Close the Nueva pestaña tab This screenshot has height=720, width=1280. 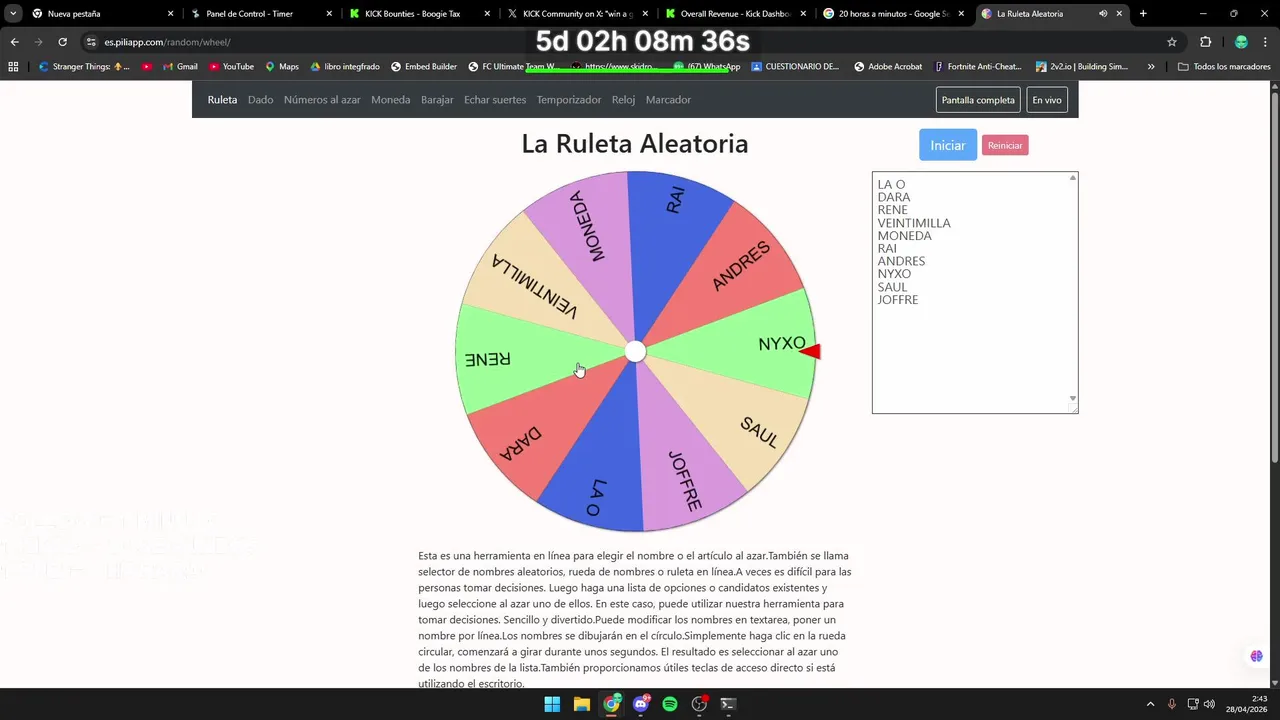pyautogui.click(x=170, y=14)
